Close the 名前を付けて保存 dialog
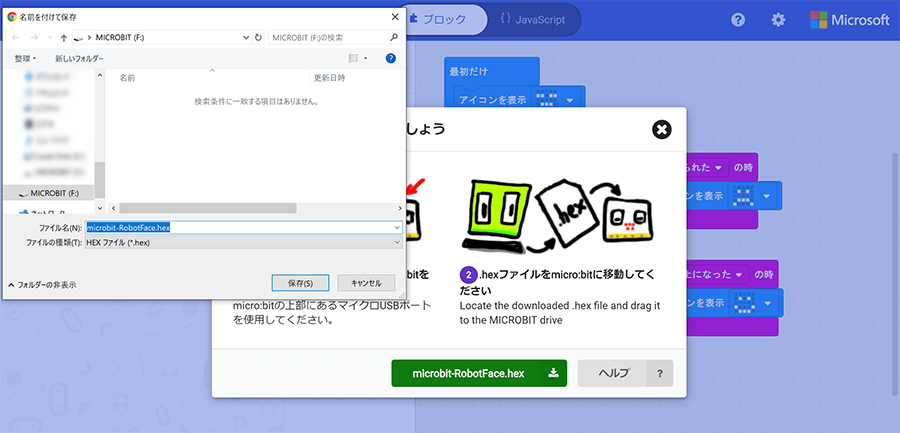The height and width of the screenshot is (433, 900). pyautogui.click(x=395, y=17)
